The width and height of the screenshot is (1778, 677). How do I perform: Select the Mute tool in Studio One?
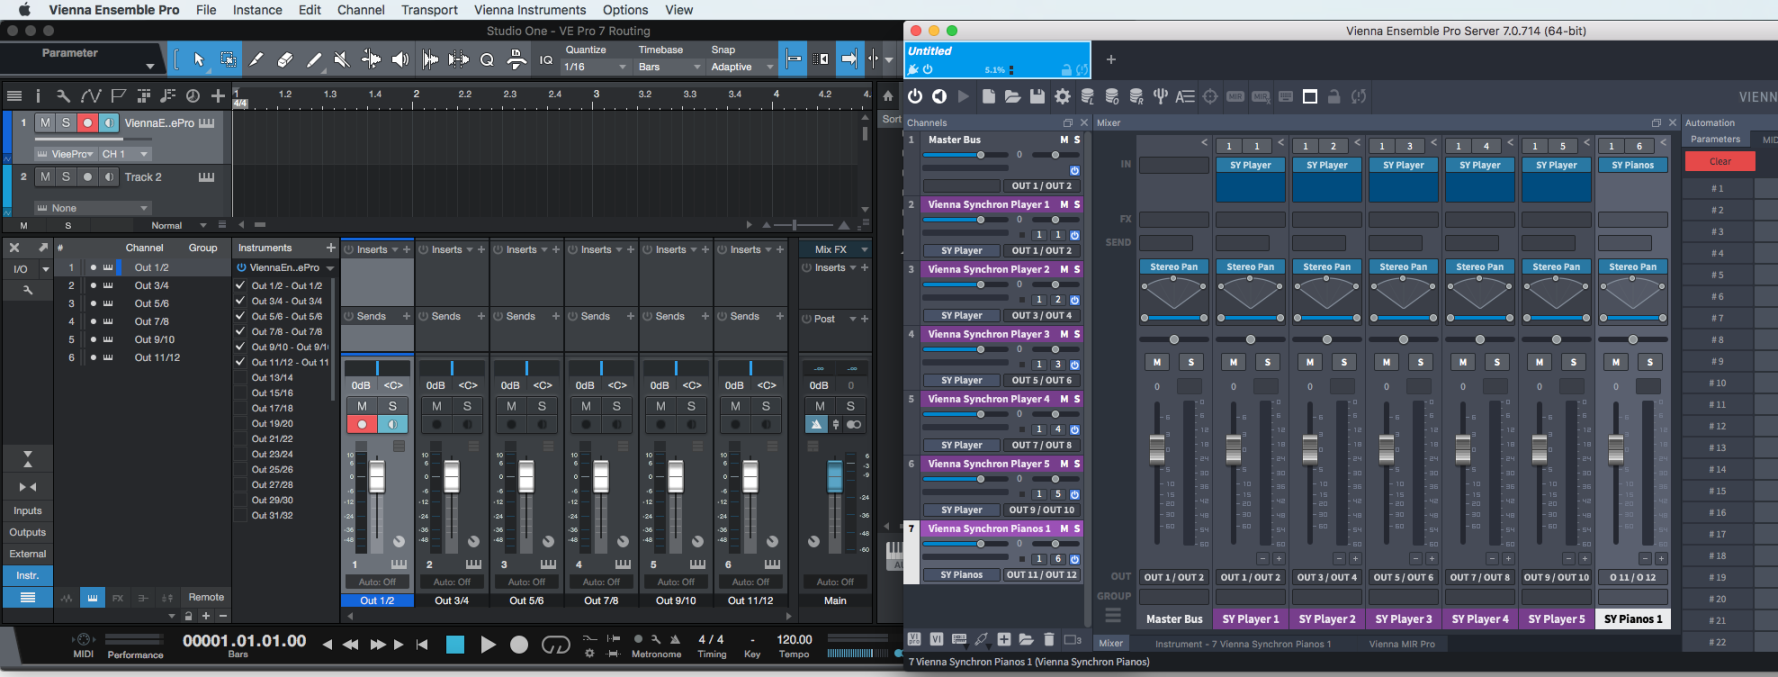(x=342, y=60)
